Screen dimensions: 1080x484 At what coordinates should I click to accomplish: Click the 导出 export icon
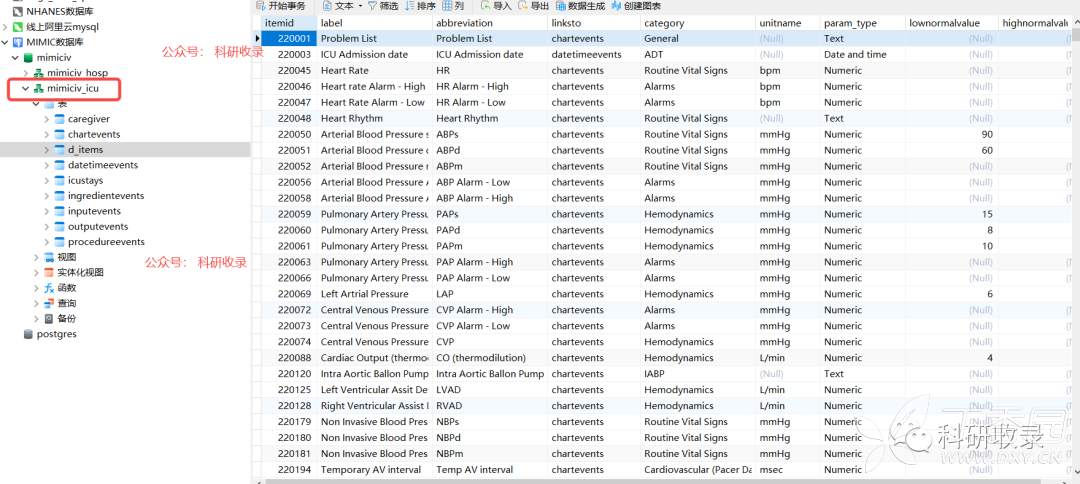522,6
